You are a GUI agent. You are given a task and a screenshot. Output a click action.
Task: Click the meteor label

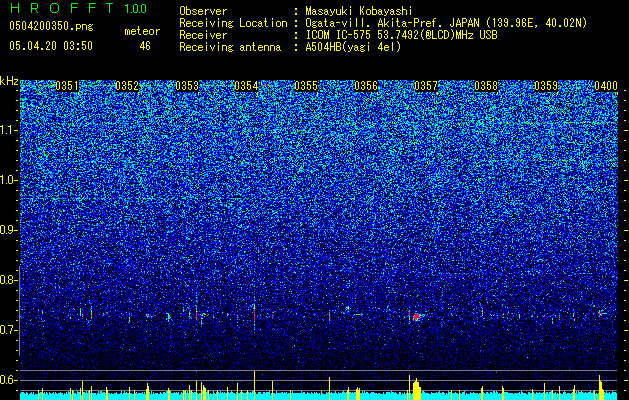click(x=142, y=31)
